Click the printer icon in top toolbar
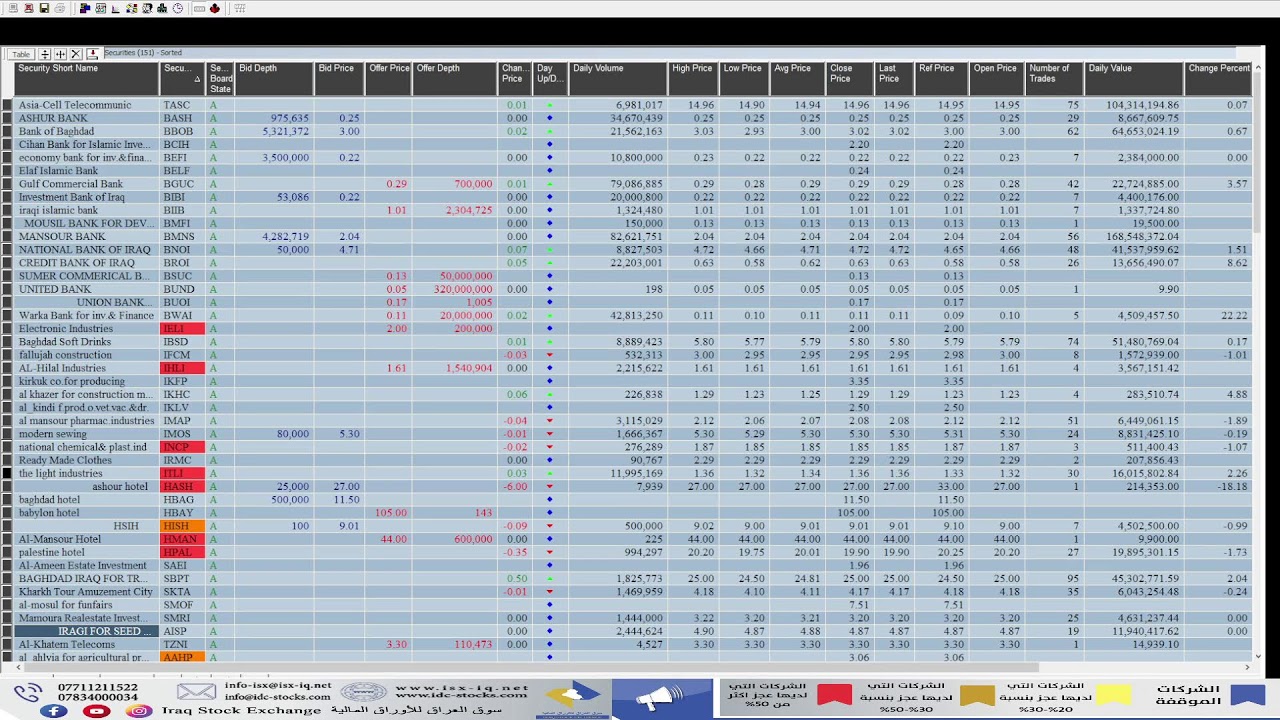This screenshot has height=720, width=1280. tap(60, 8)
